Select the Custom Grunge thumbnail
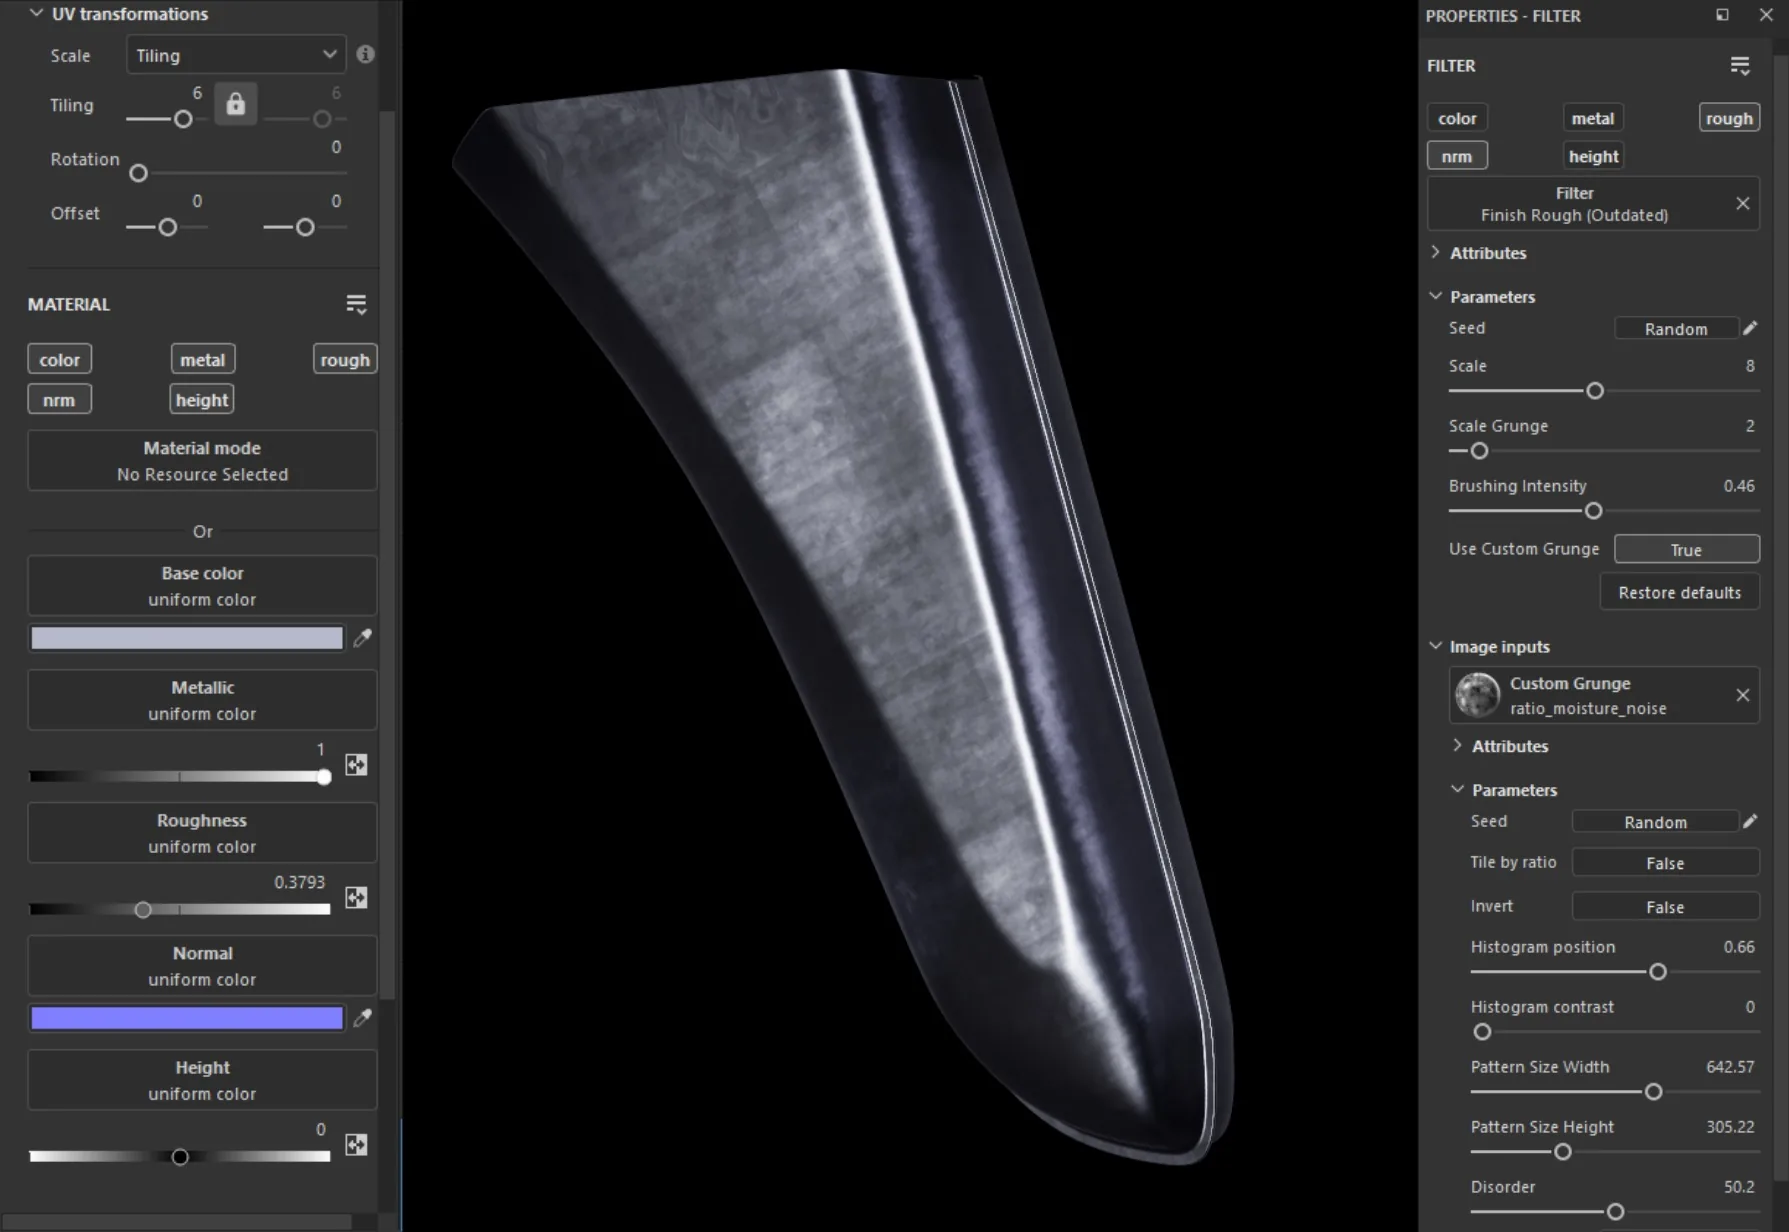The width and height of the screenshot is (1789, 1232). point(1477,695)
